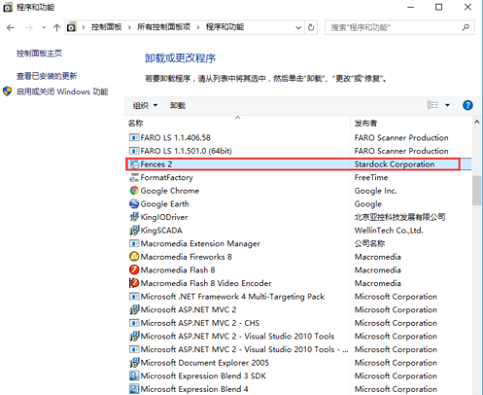Select FARO LS 1.1.406.58 icon
The height and width of the screenshot is (395, 483).
[134, 137]
